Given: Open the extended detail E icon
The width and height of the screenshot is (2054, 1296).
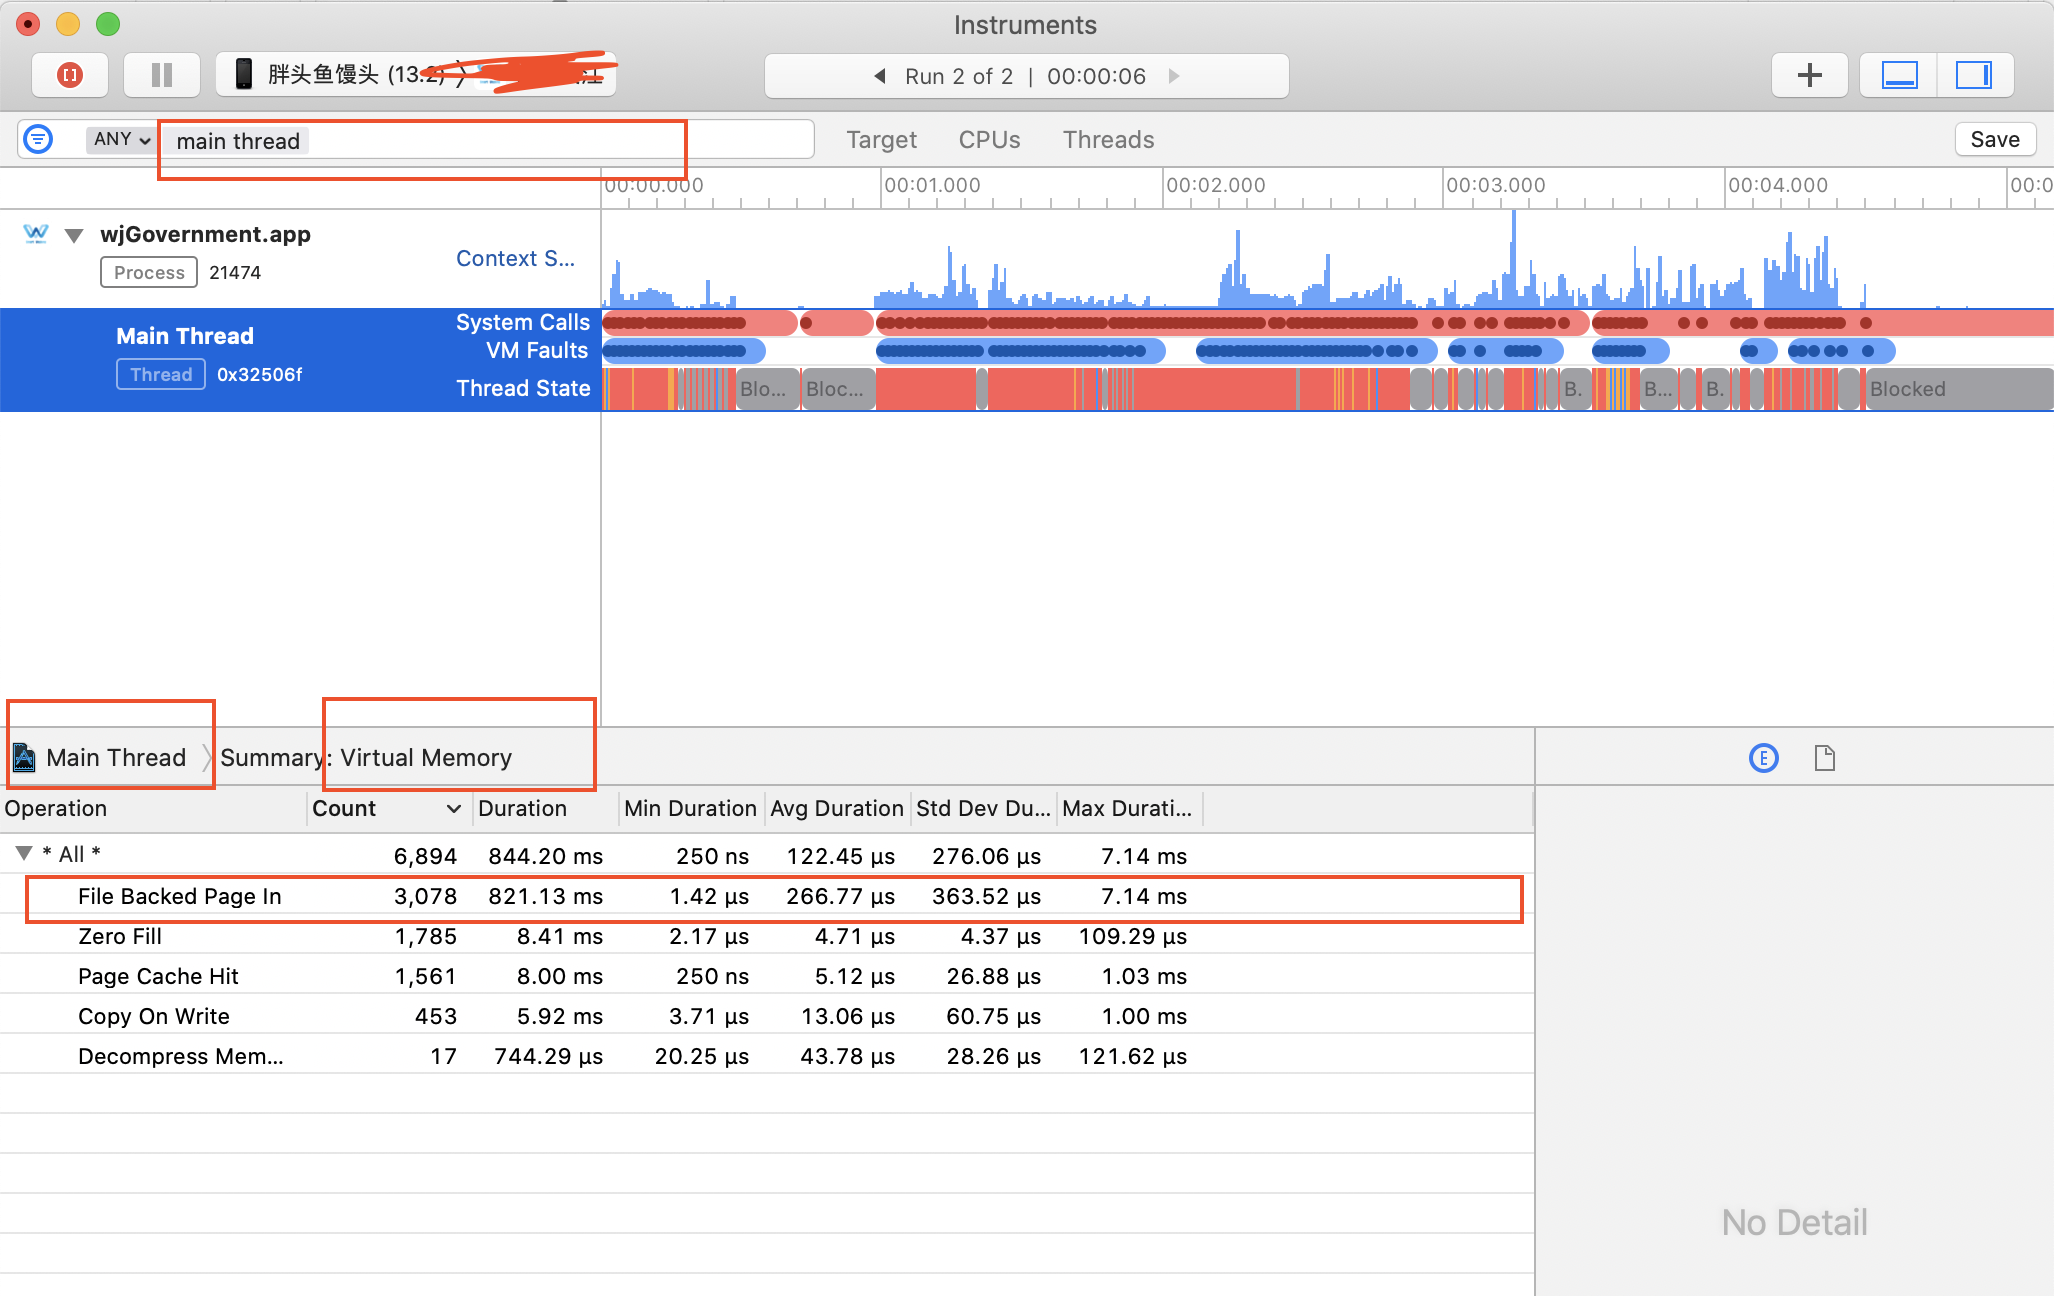Looking at the screenshot, I should pos(1763,758).
